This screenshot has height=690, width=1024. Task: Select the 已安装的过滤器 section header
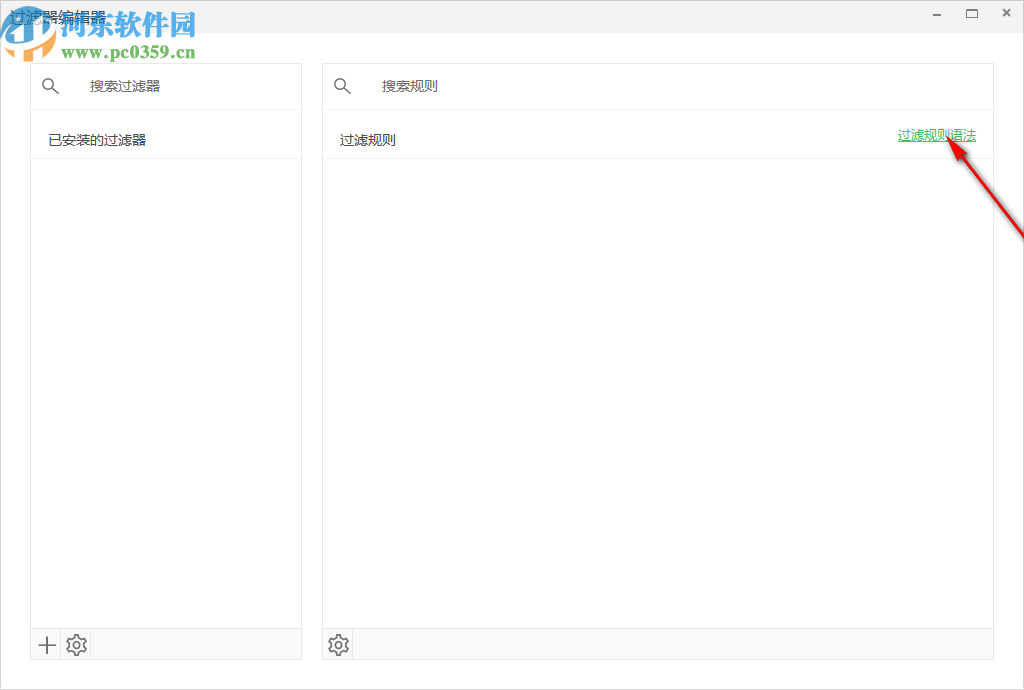[96, 139]
